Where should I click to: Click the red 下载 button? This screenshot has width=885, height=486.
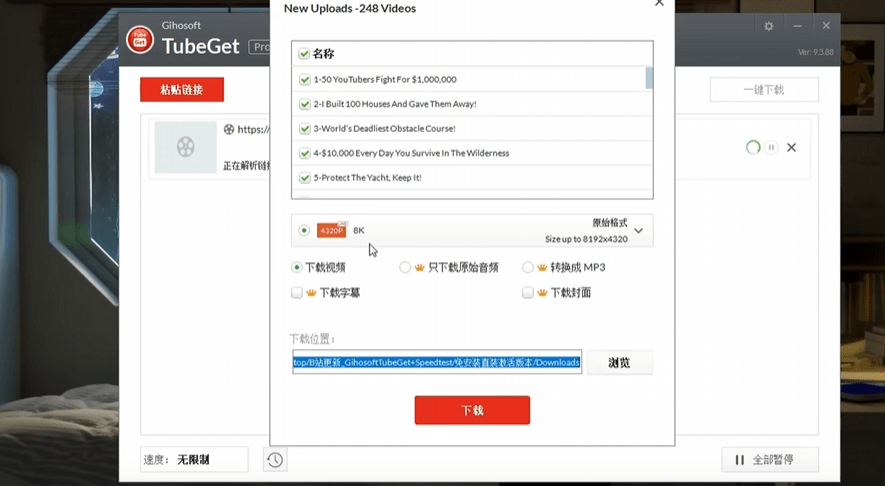coord(472,410)
